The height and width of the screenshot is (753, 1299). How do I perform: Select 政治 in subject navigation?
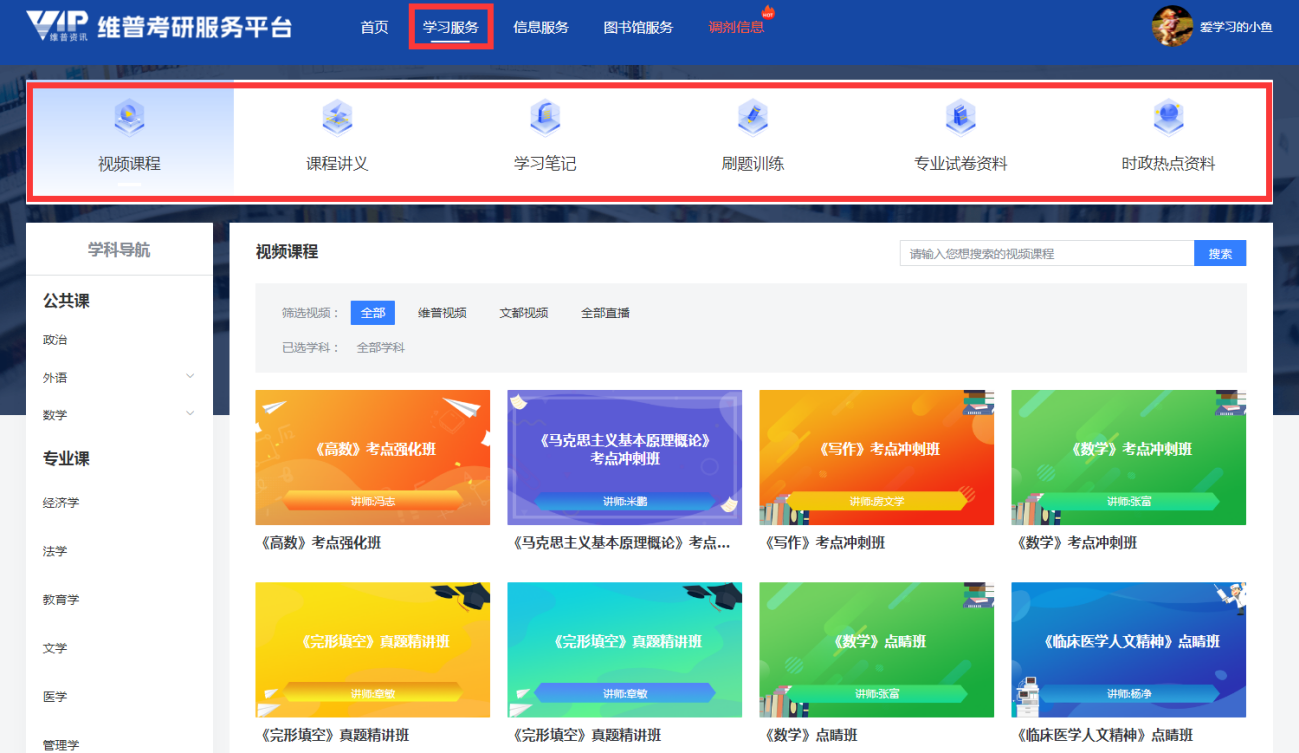pos(55,340)
